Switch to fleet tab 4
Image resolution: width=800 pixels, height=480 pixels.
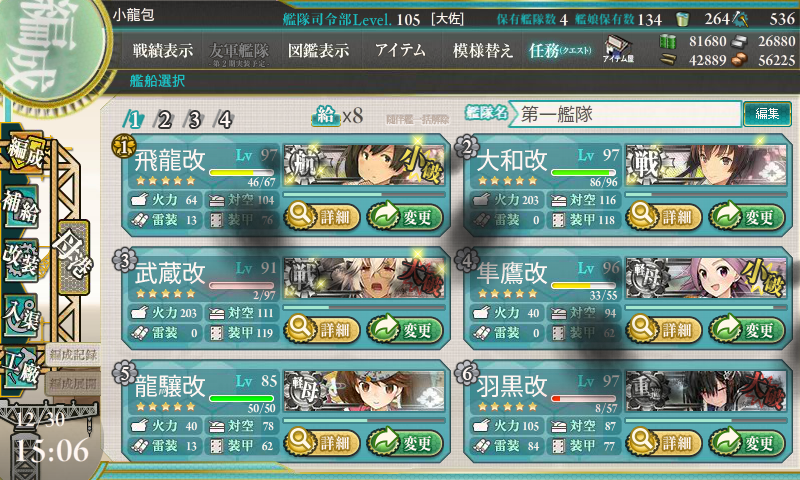[x=224, y=120]
